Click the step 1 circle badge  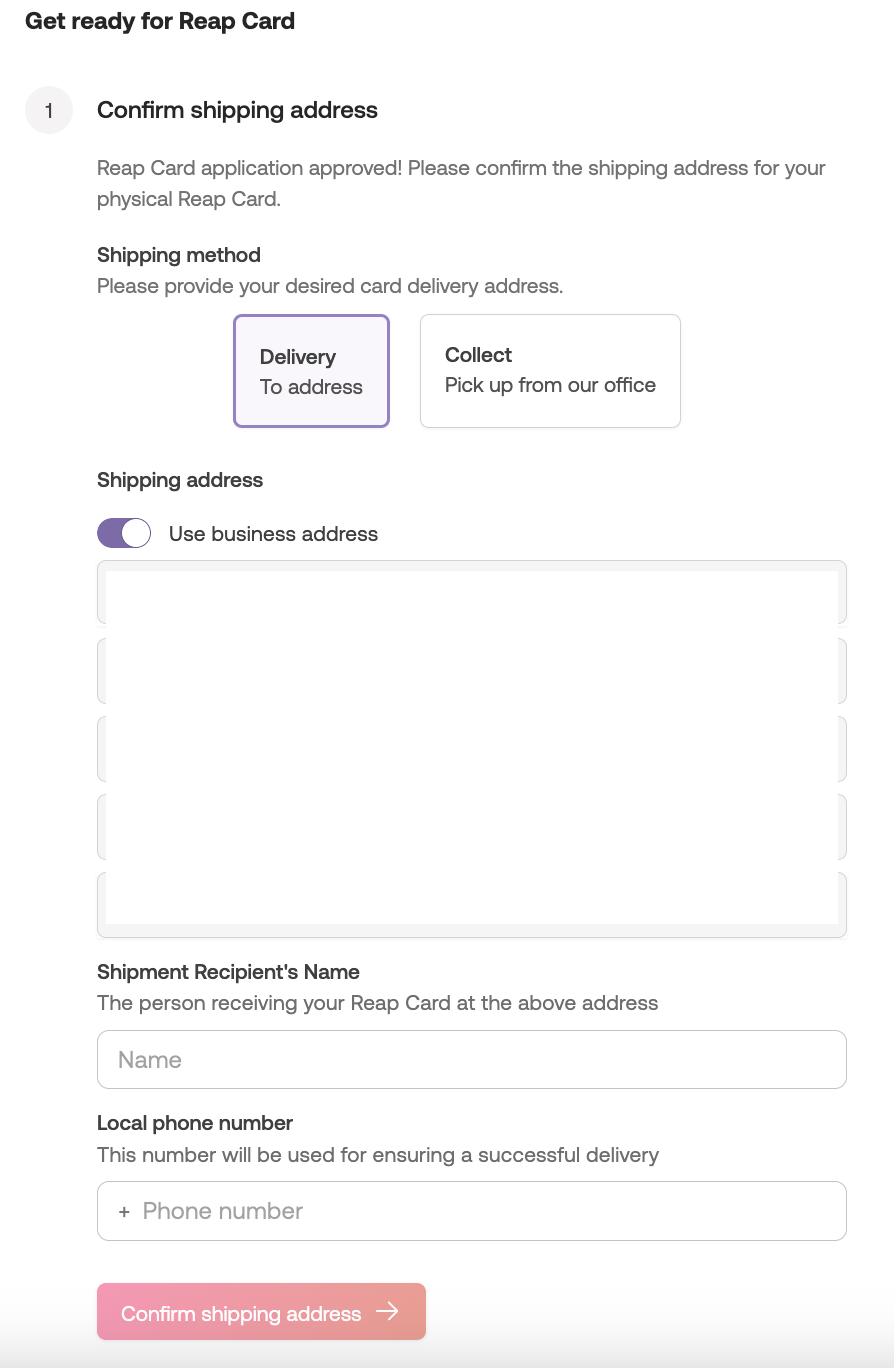(49, 110)
